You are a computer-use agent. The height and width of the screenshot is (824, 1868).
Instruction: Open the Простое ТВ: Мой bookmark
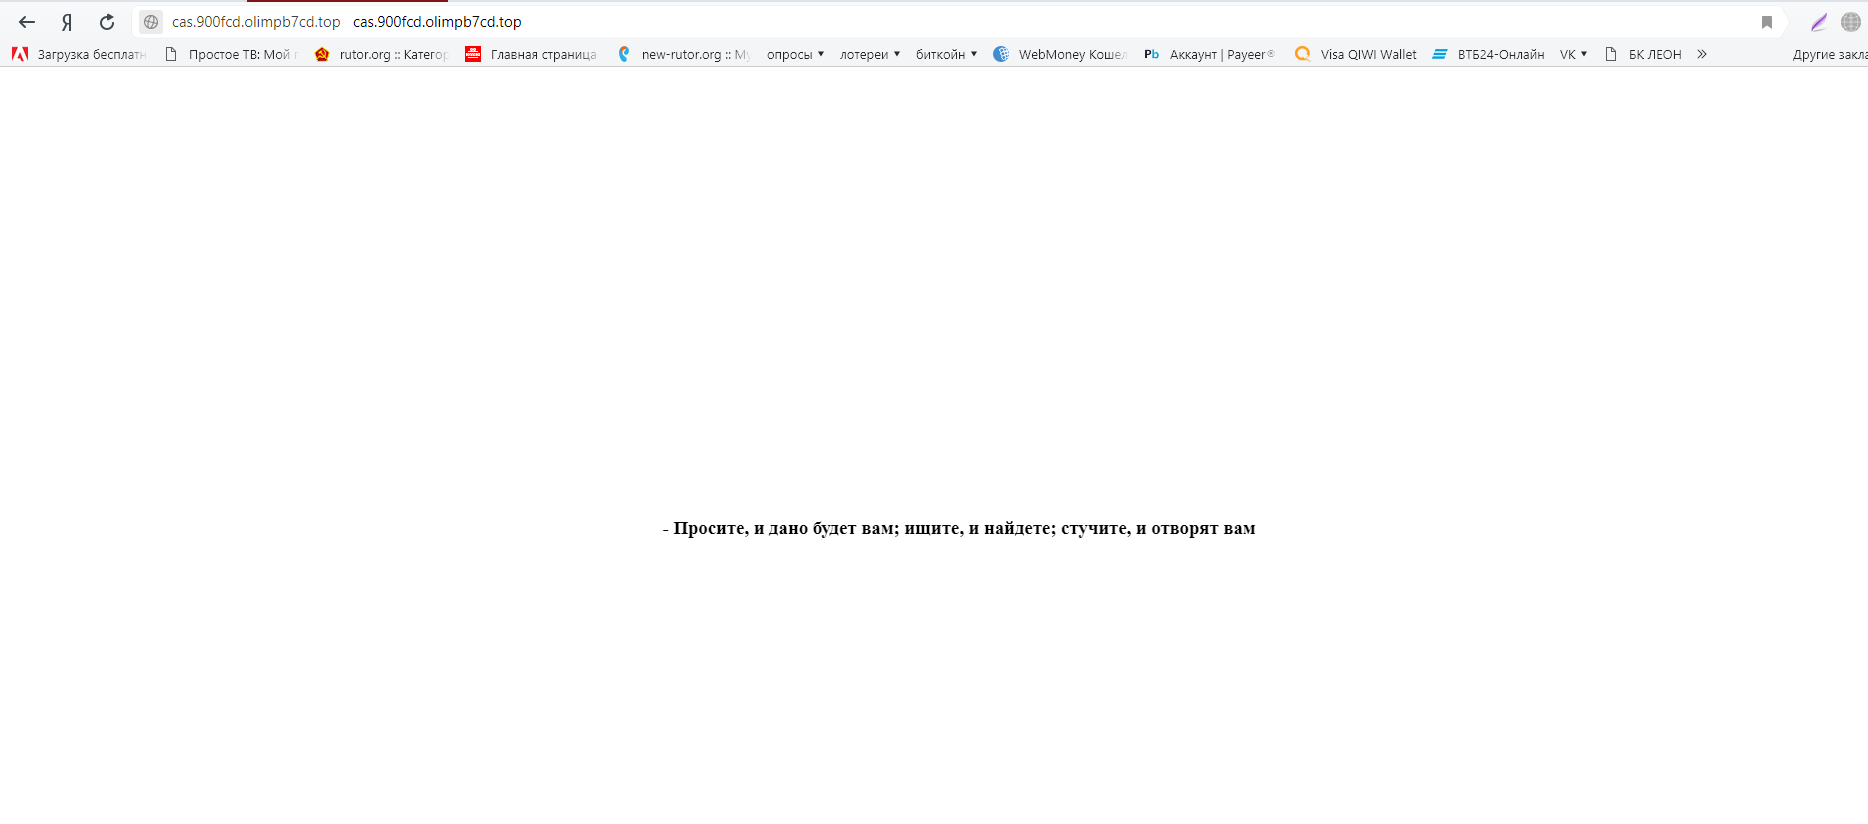coord(231,54)
